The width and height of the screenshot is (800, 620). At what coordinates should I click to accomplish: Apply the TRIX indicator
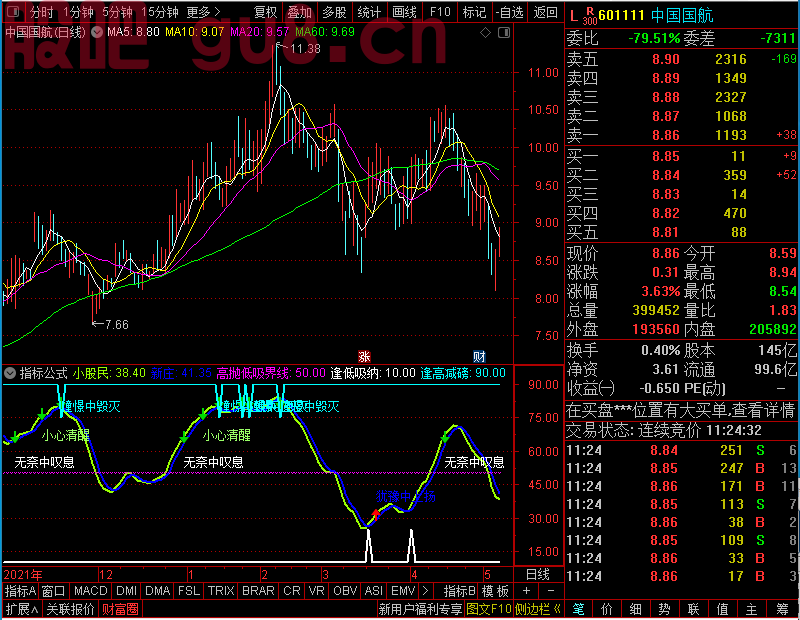pos(221,591)
